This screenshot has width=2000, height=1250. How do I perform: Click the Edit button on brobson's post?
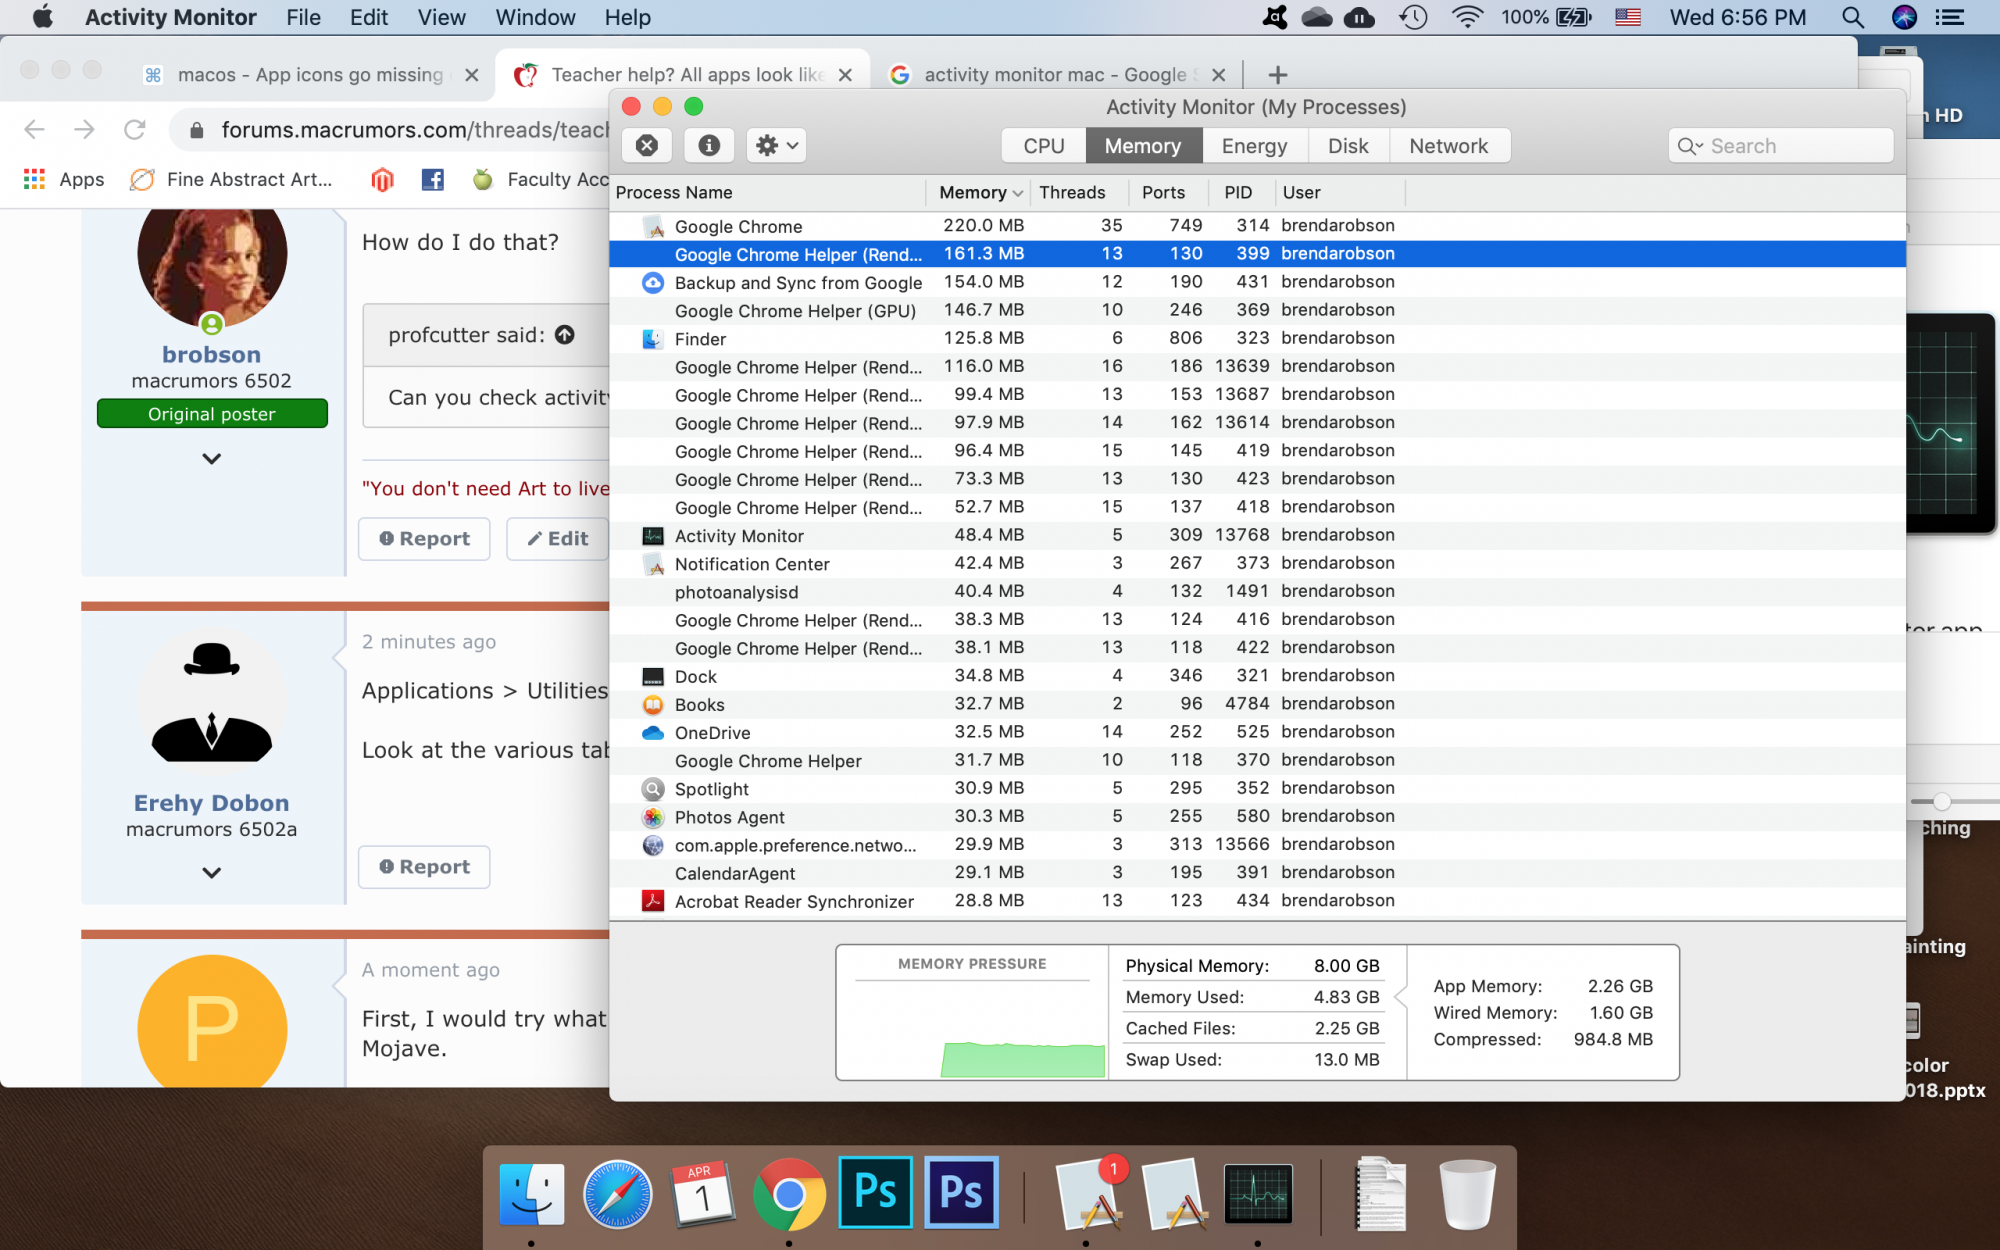558,539
